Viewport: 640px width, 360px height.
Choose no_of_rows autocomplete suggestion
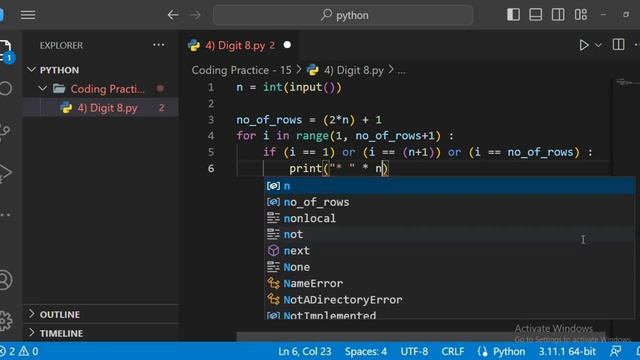449,202
